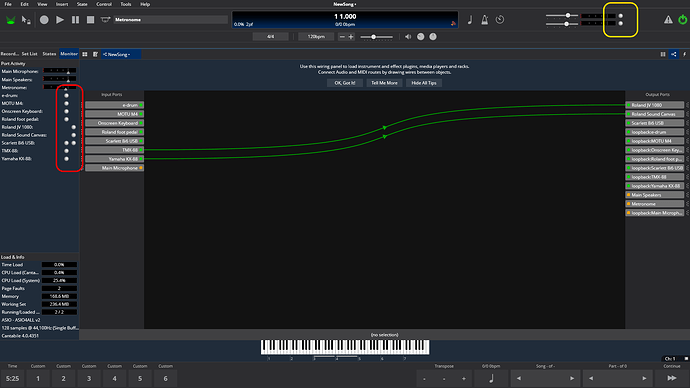690x388 pixels.
Task: Stop transport playback
Action: (90, 20)
